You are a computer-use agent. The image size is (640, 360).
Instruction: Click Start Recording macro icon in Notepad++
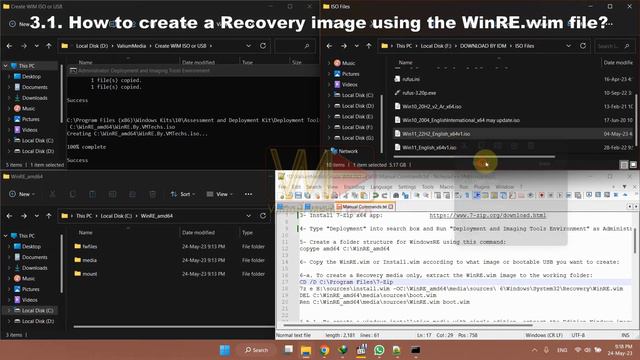[x=542, y=196]
